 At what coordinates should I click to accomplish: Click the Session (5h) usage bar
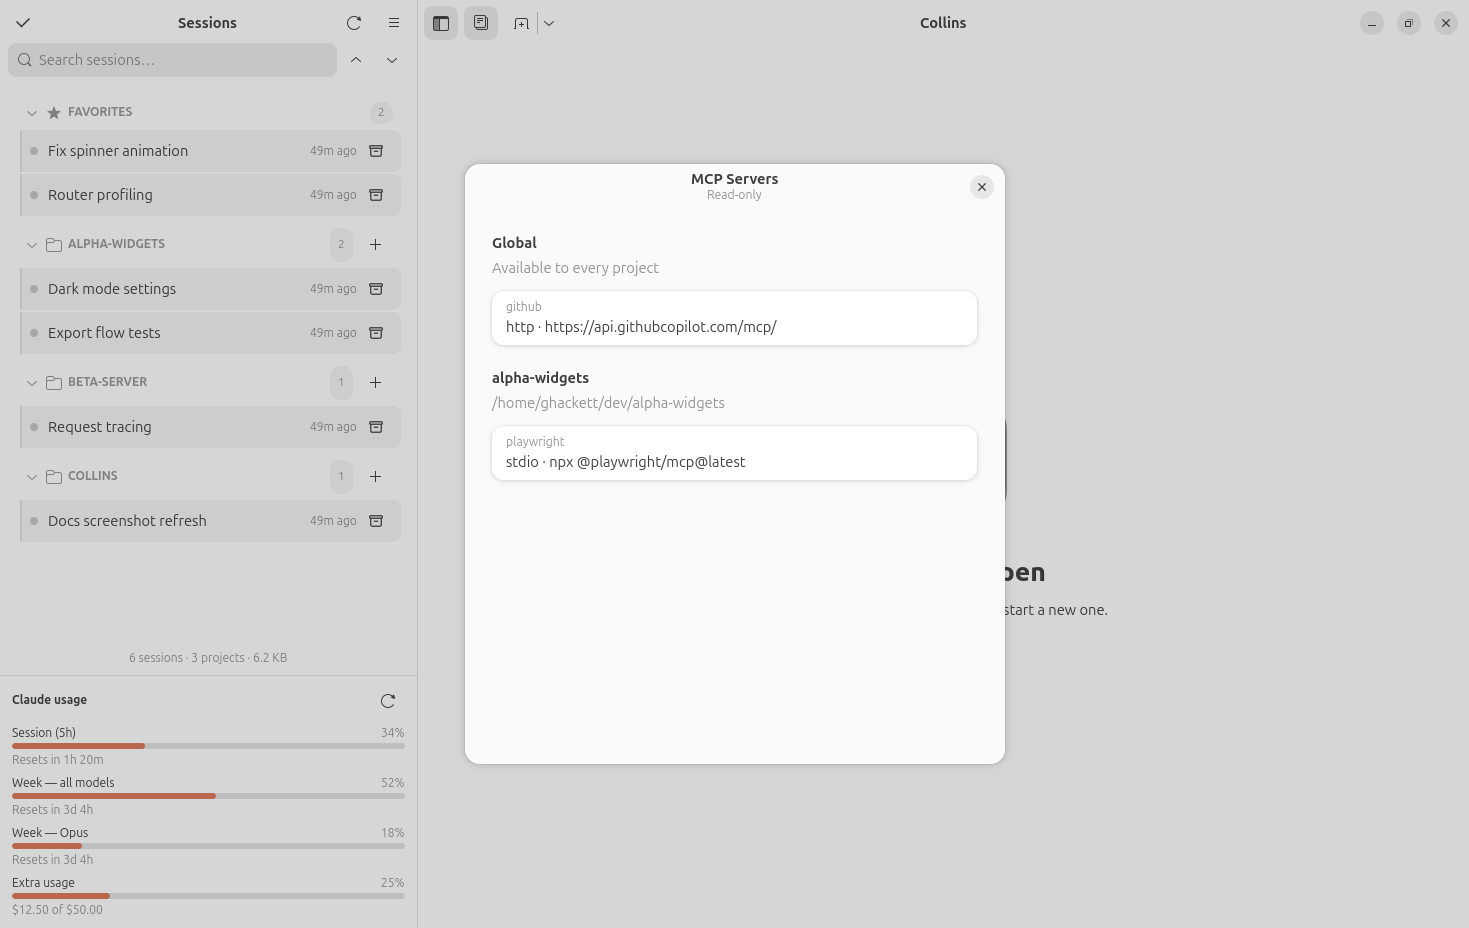click(x=208, y=746)
